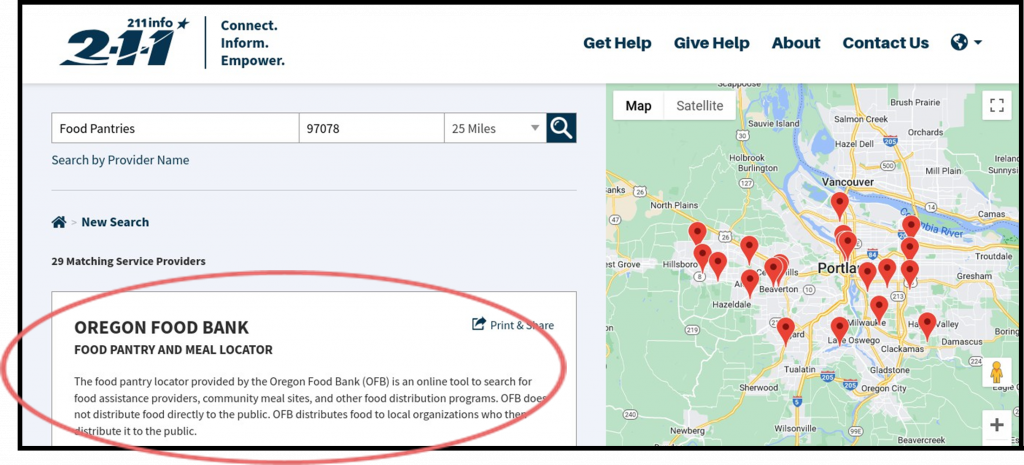Zoom in the map with plus button

pyautogui.click(x=996, y=425)
